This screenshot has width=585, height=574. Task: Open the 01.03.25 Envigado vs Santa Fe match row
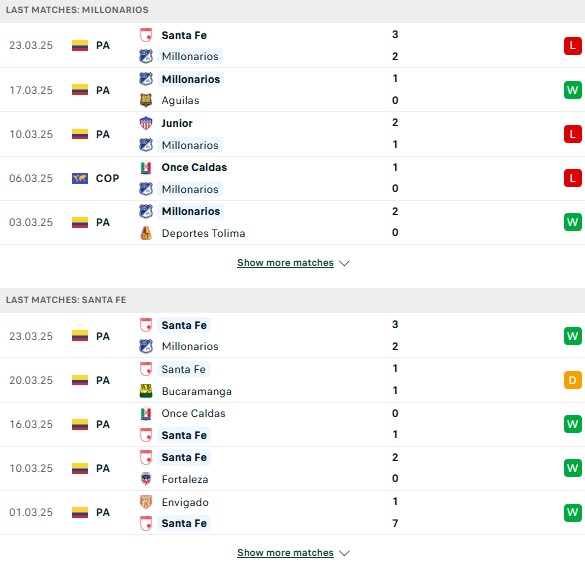pos(292,512)
